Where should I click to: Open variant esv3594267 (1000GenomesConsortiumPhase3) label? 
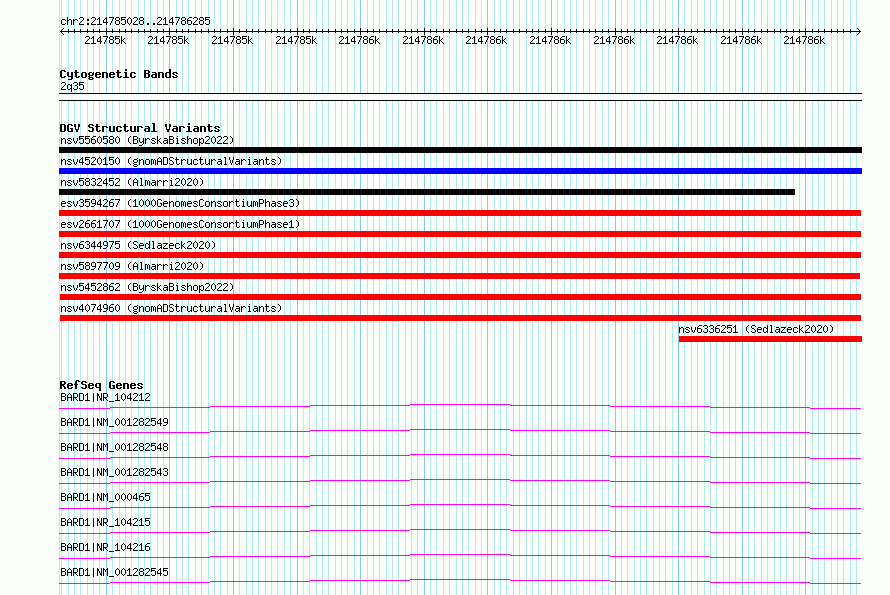pos(180,203)
